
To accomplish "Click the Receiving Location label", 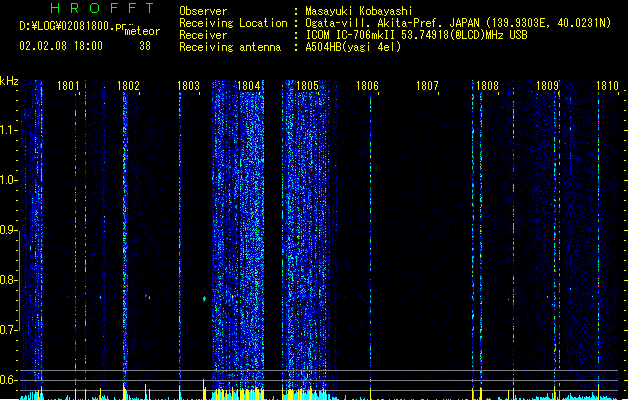I will [x=233, y=23].
